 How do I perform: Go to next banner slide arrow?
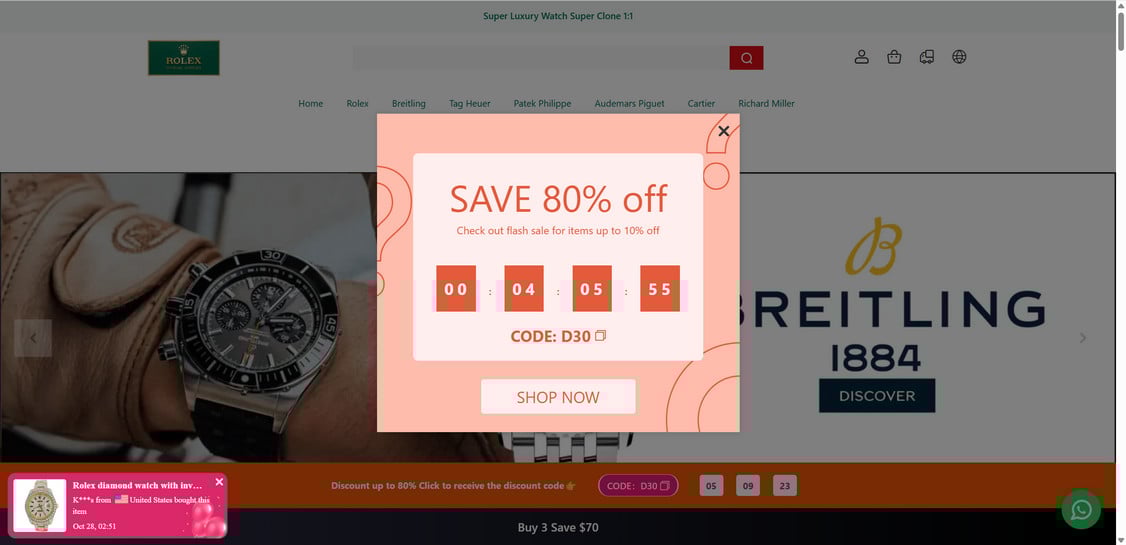1083,338
